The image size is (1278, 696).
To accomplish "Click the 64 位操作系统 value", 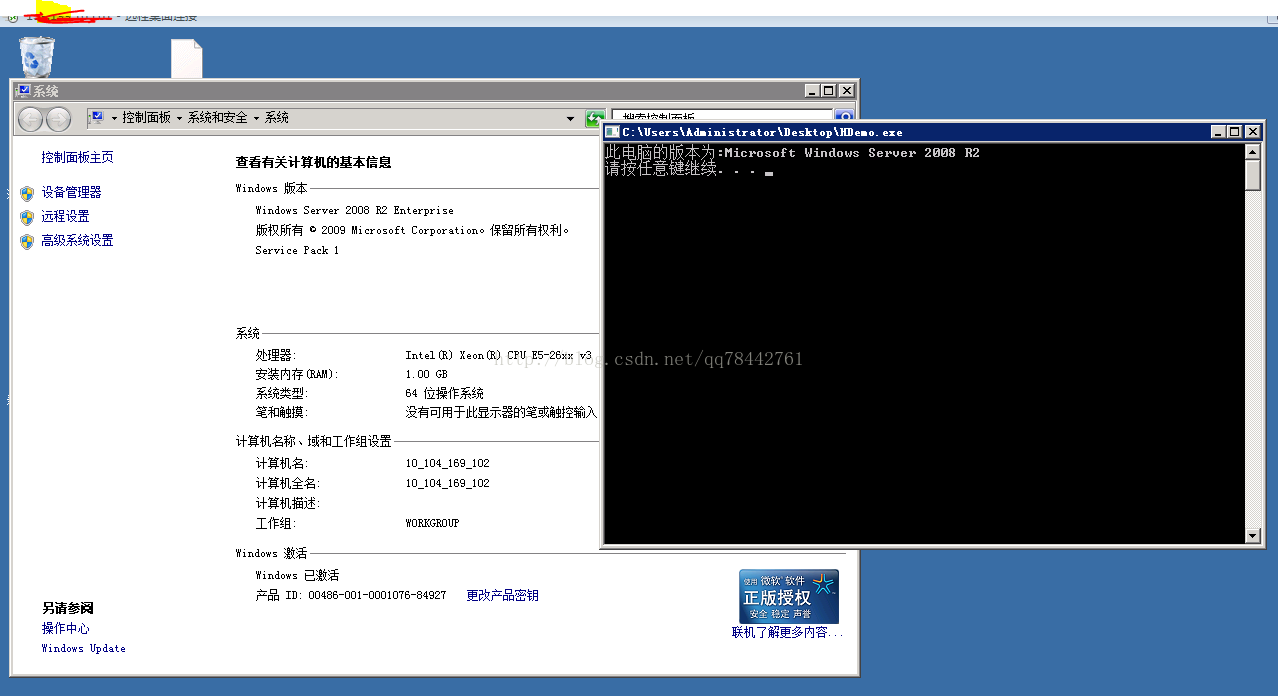I will pos(444,393).
